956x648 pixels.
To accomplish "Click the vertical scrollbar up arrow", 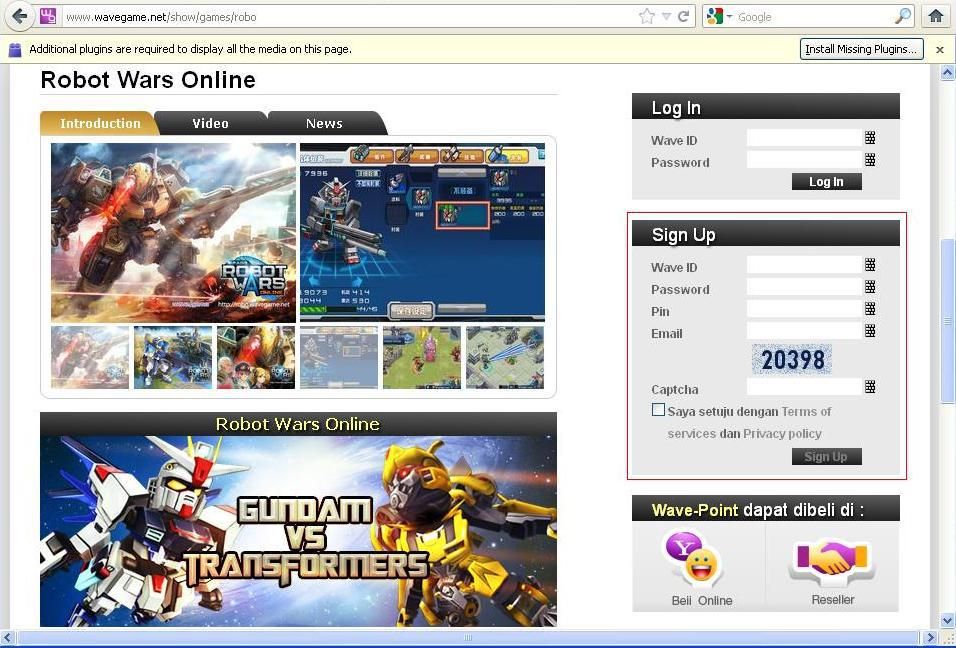I will pyautogui.click(x=947, y=73).
